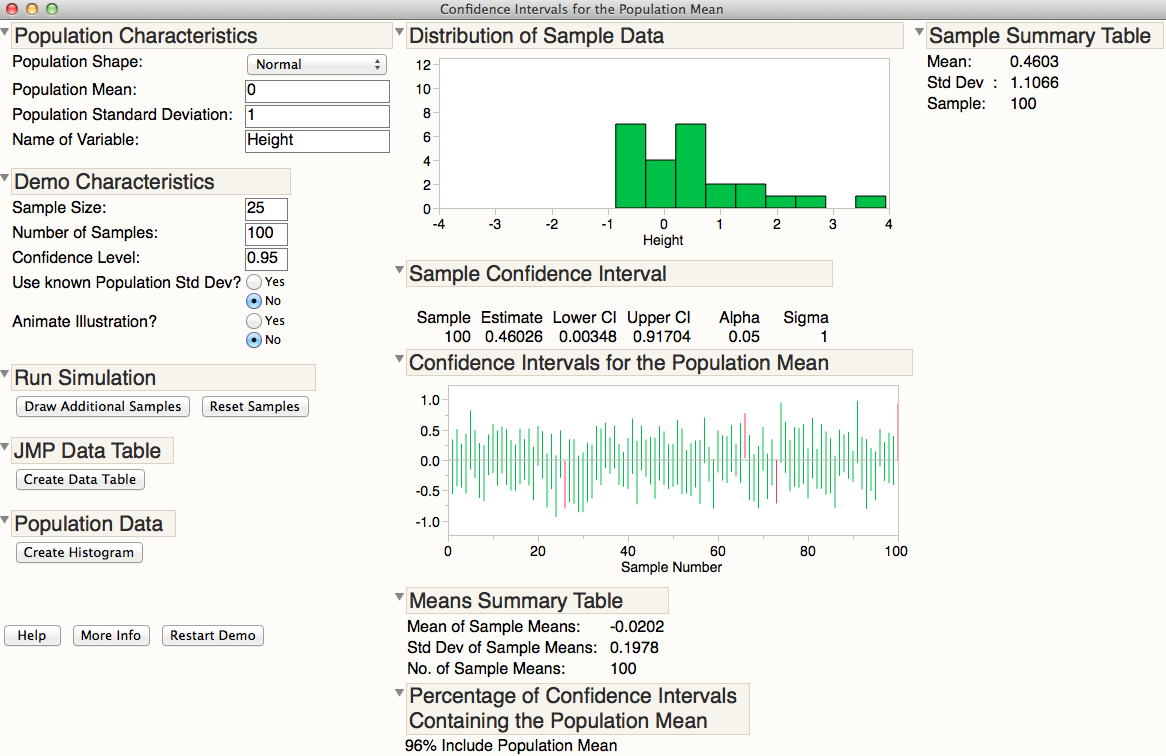Open the More Info page

[x=111, y=635]
